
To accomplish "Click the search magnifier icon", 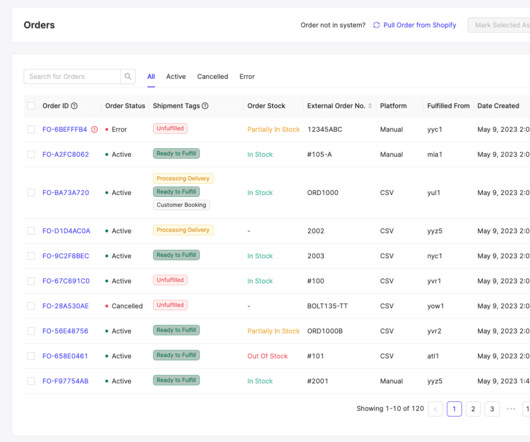I will click(128, 76).
